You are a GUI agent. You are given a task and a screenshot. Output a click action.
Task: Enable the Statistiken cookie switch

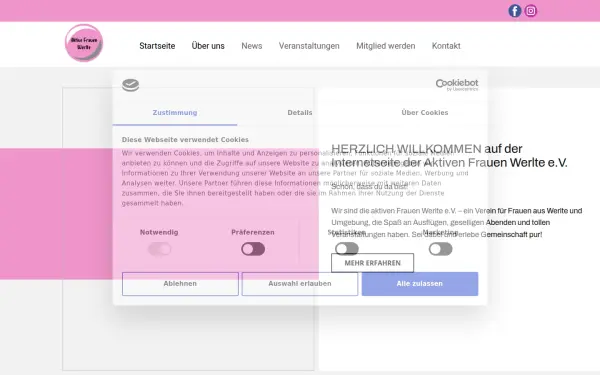click(347, 249)
